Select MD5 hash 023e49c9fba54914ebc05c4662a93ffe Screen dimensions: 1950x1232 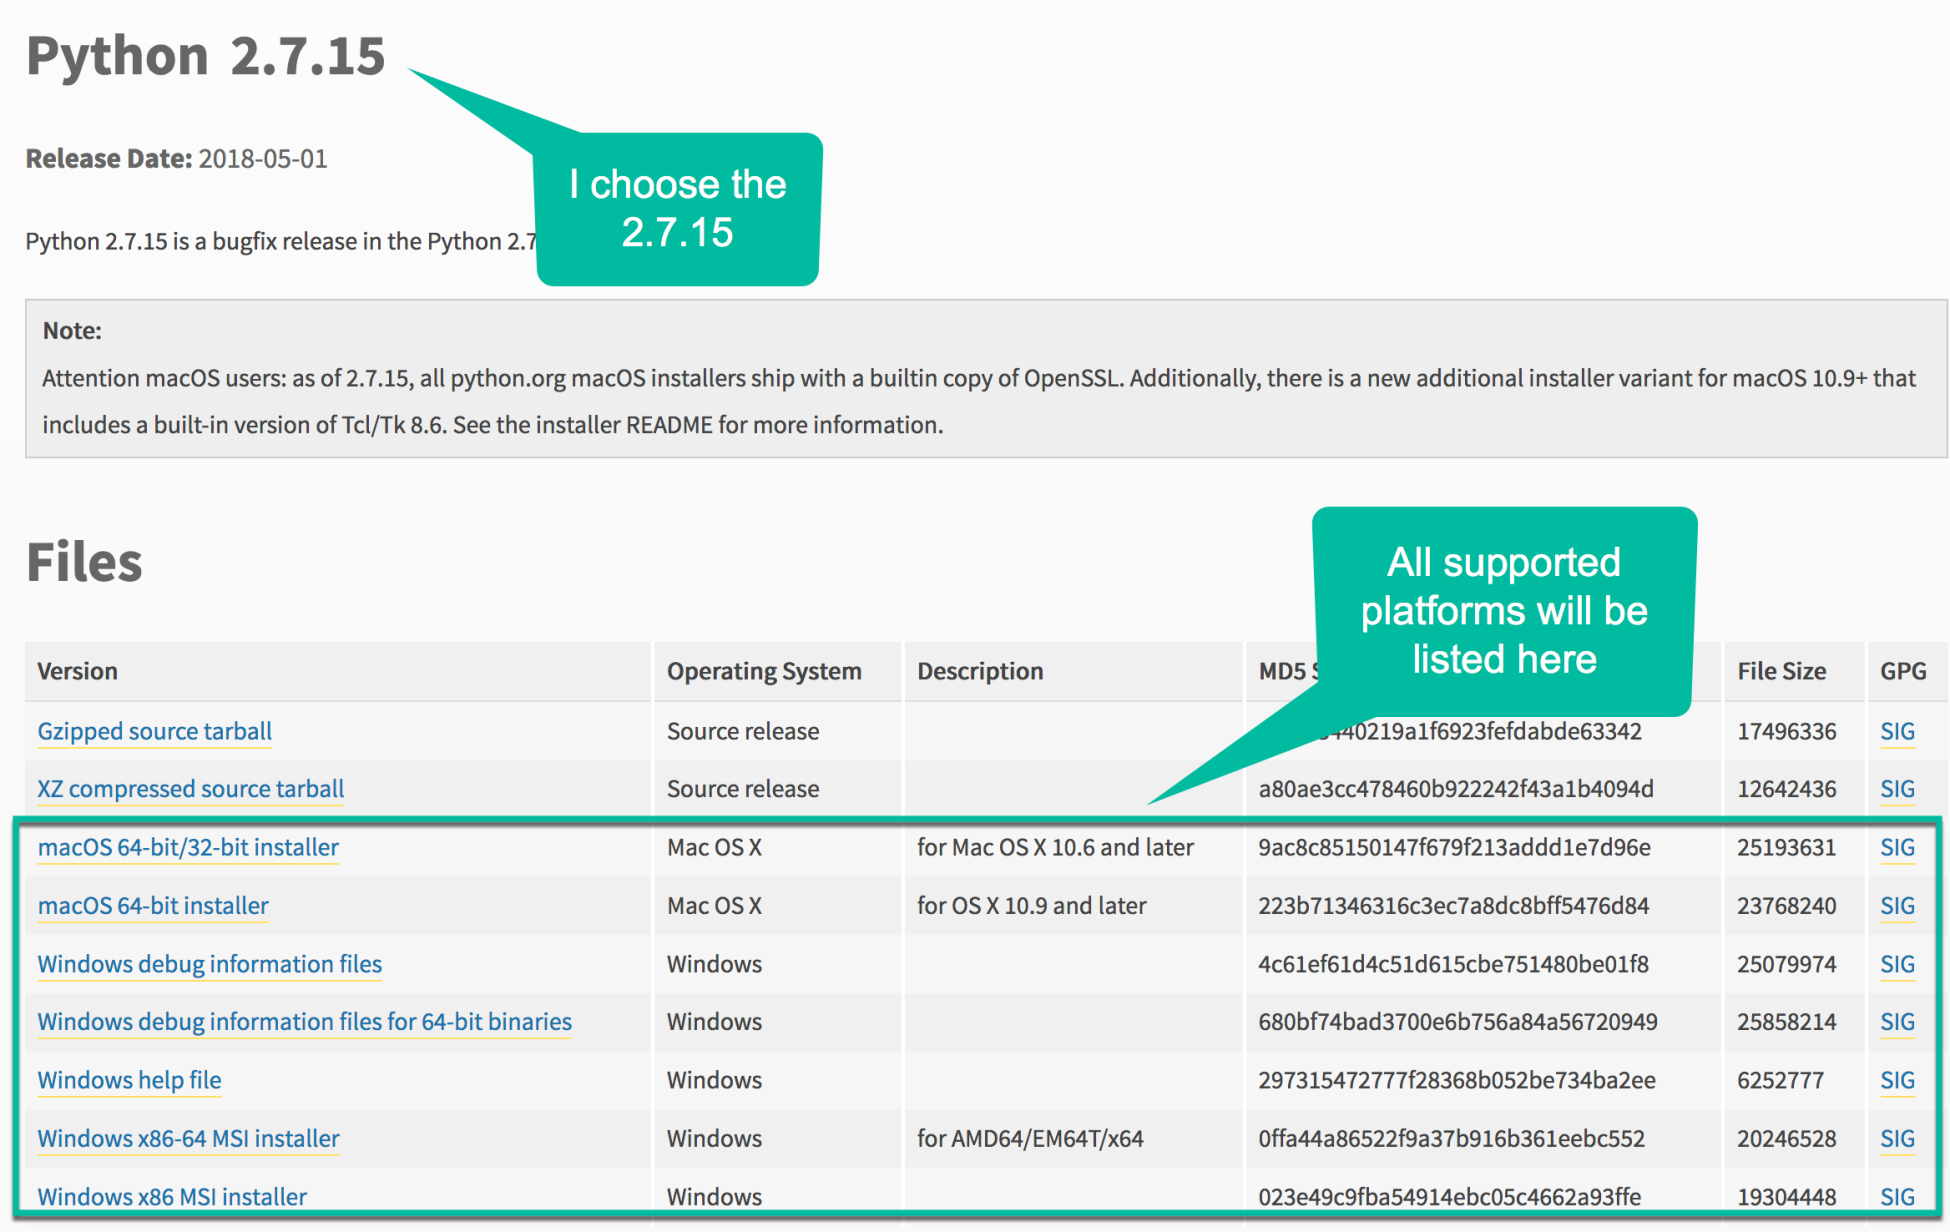coord(1449,1196)
